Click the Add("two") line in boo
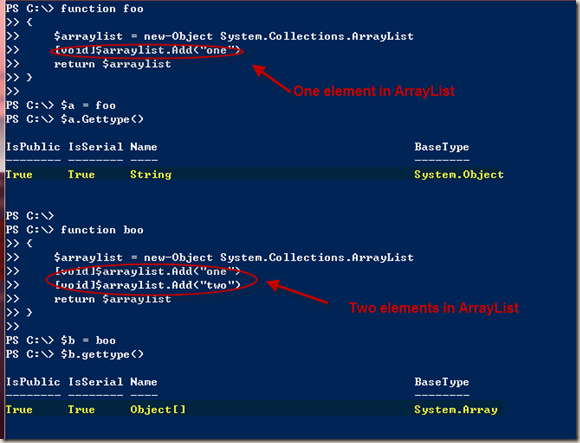 147,285
